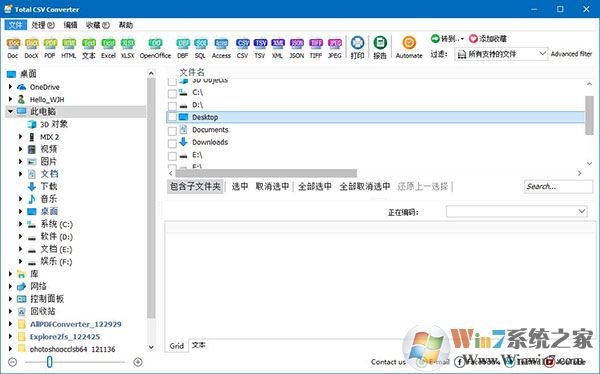Zoom out with the minus icon
The width and height of the screenshot is (600, 374).
click(13, 362)
